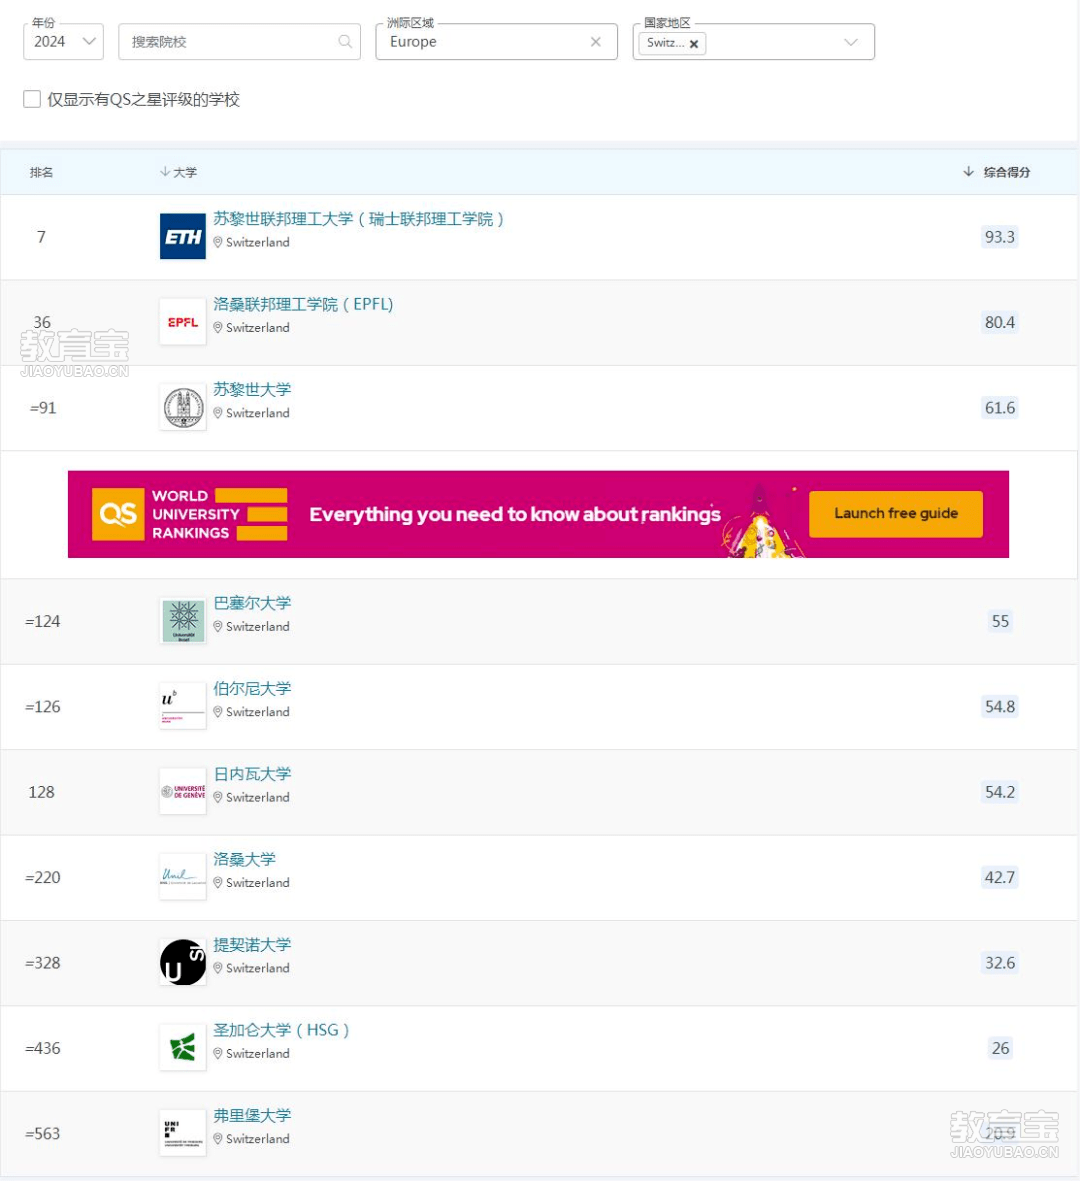Clear the Europe region filter
This screenshot has width=1080, height=1181.
(596, 41)
